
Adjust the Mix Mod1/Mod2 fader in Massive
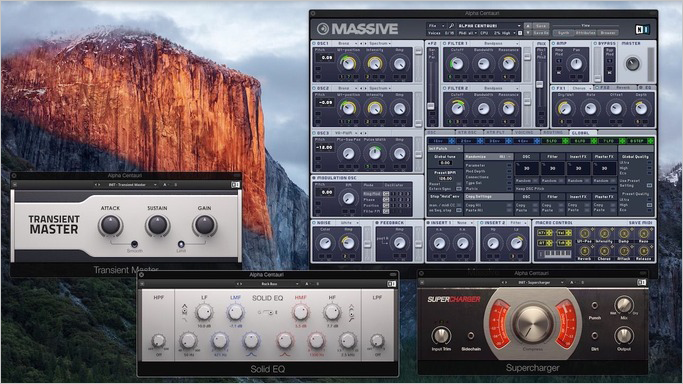(540, 84)
